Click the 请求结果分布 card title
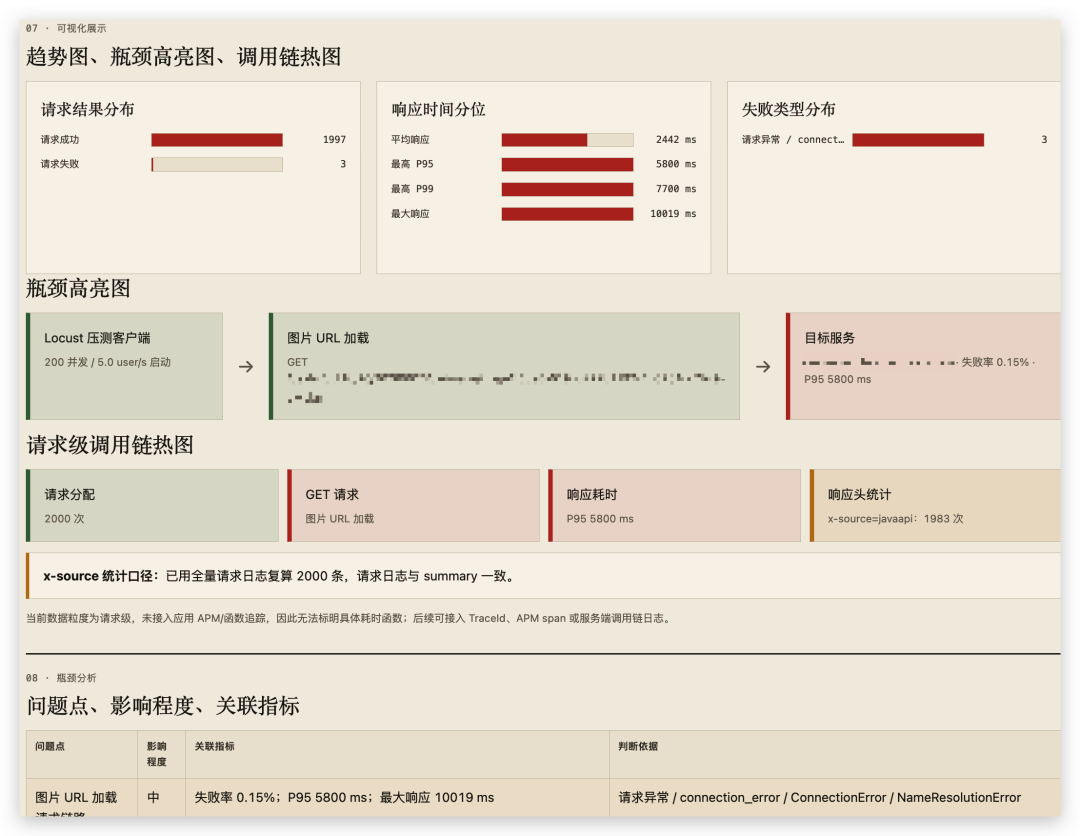The image size is (1080, 836). point(87,109)
